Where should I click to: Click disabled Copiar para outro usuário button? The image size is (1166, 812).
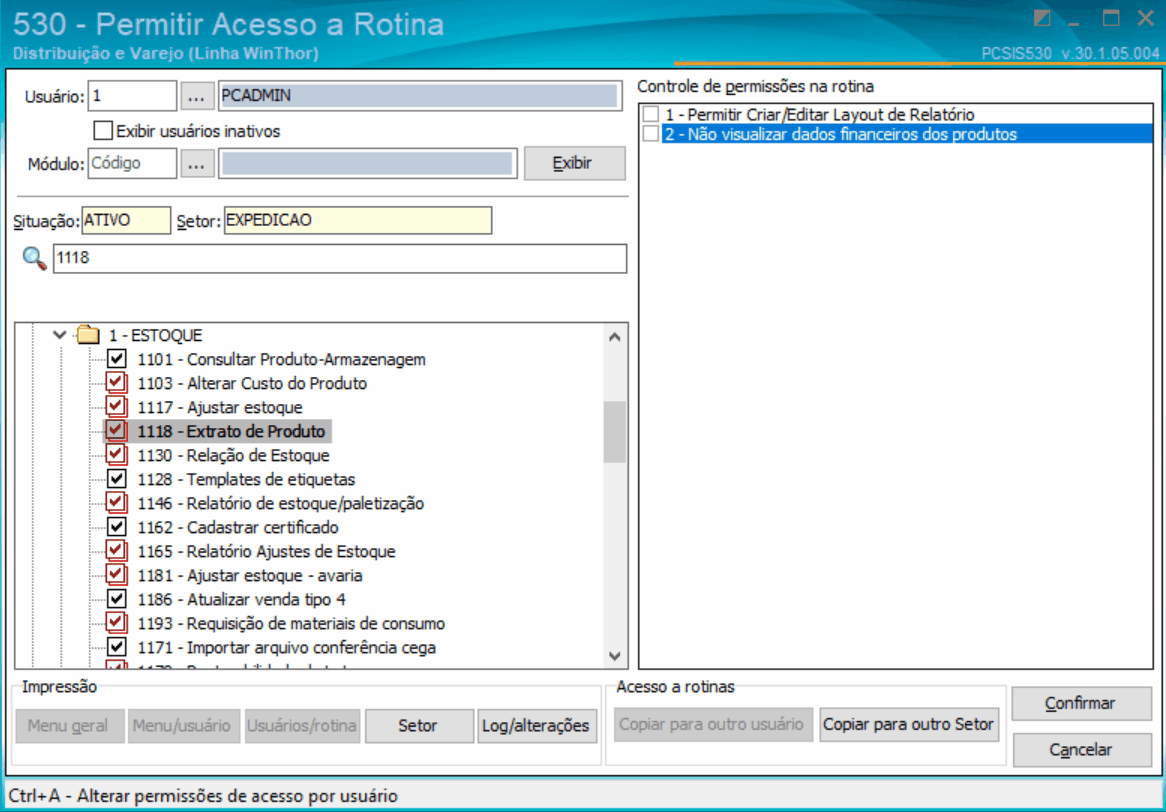712,724
